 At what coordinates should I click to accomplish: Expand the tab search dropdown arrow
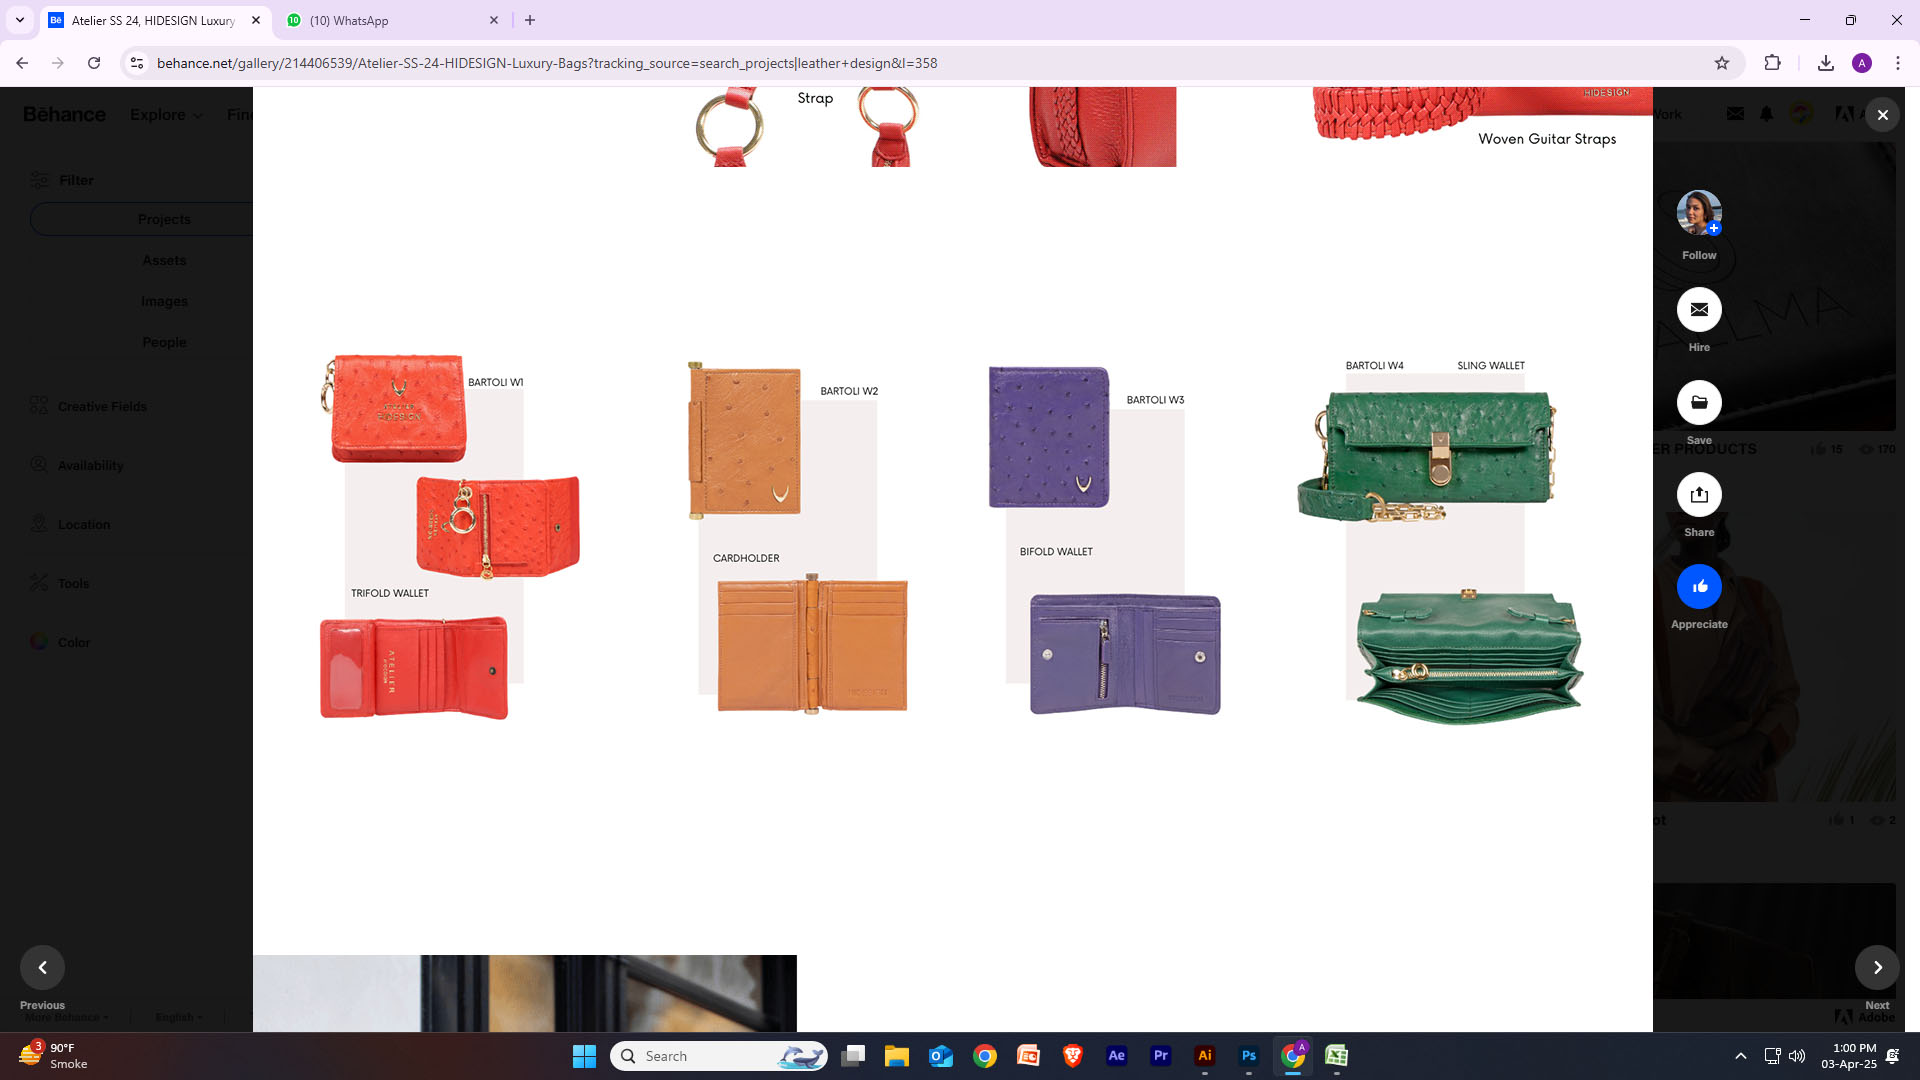[x=19, y=20]
